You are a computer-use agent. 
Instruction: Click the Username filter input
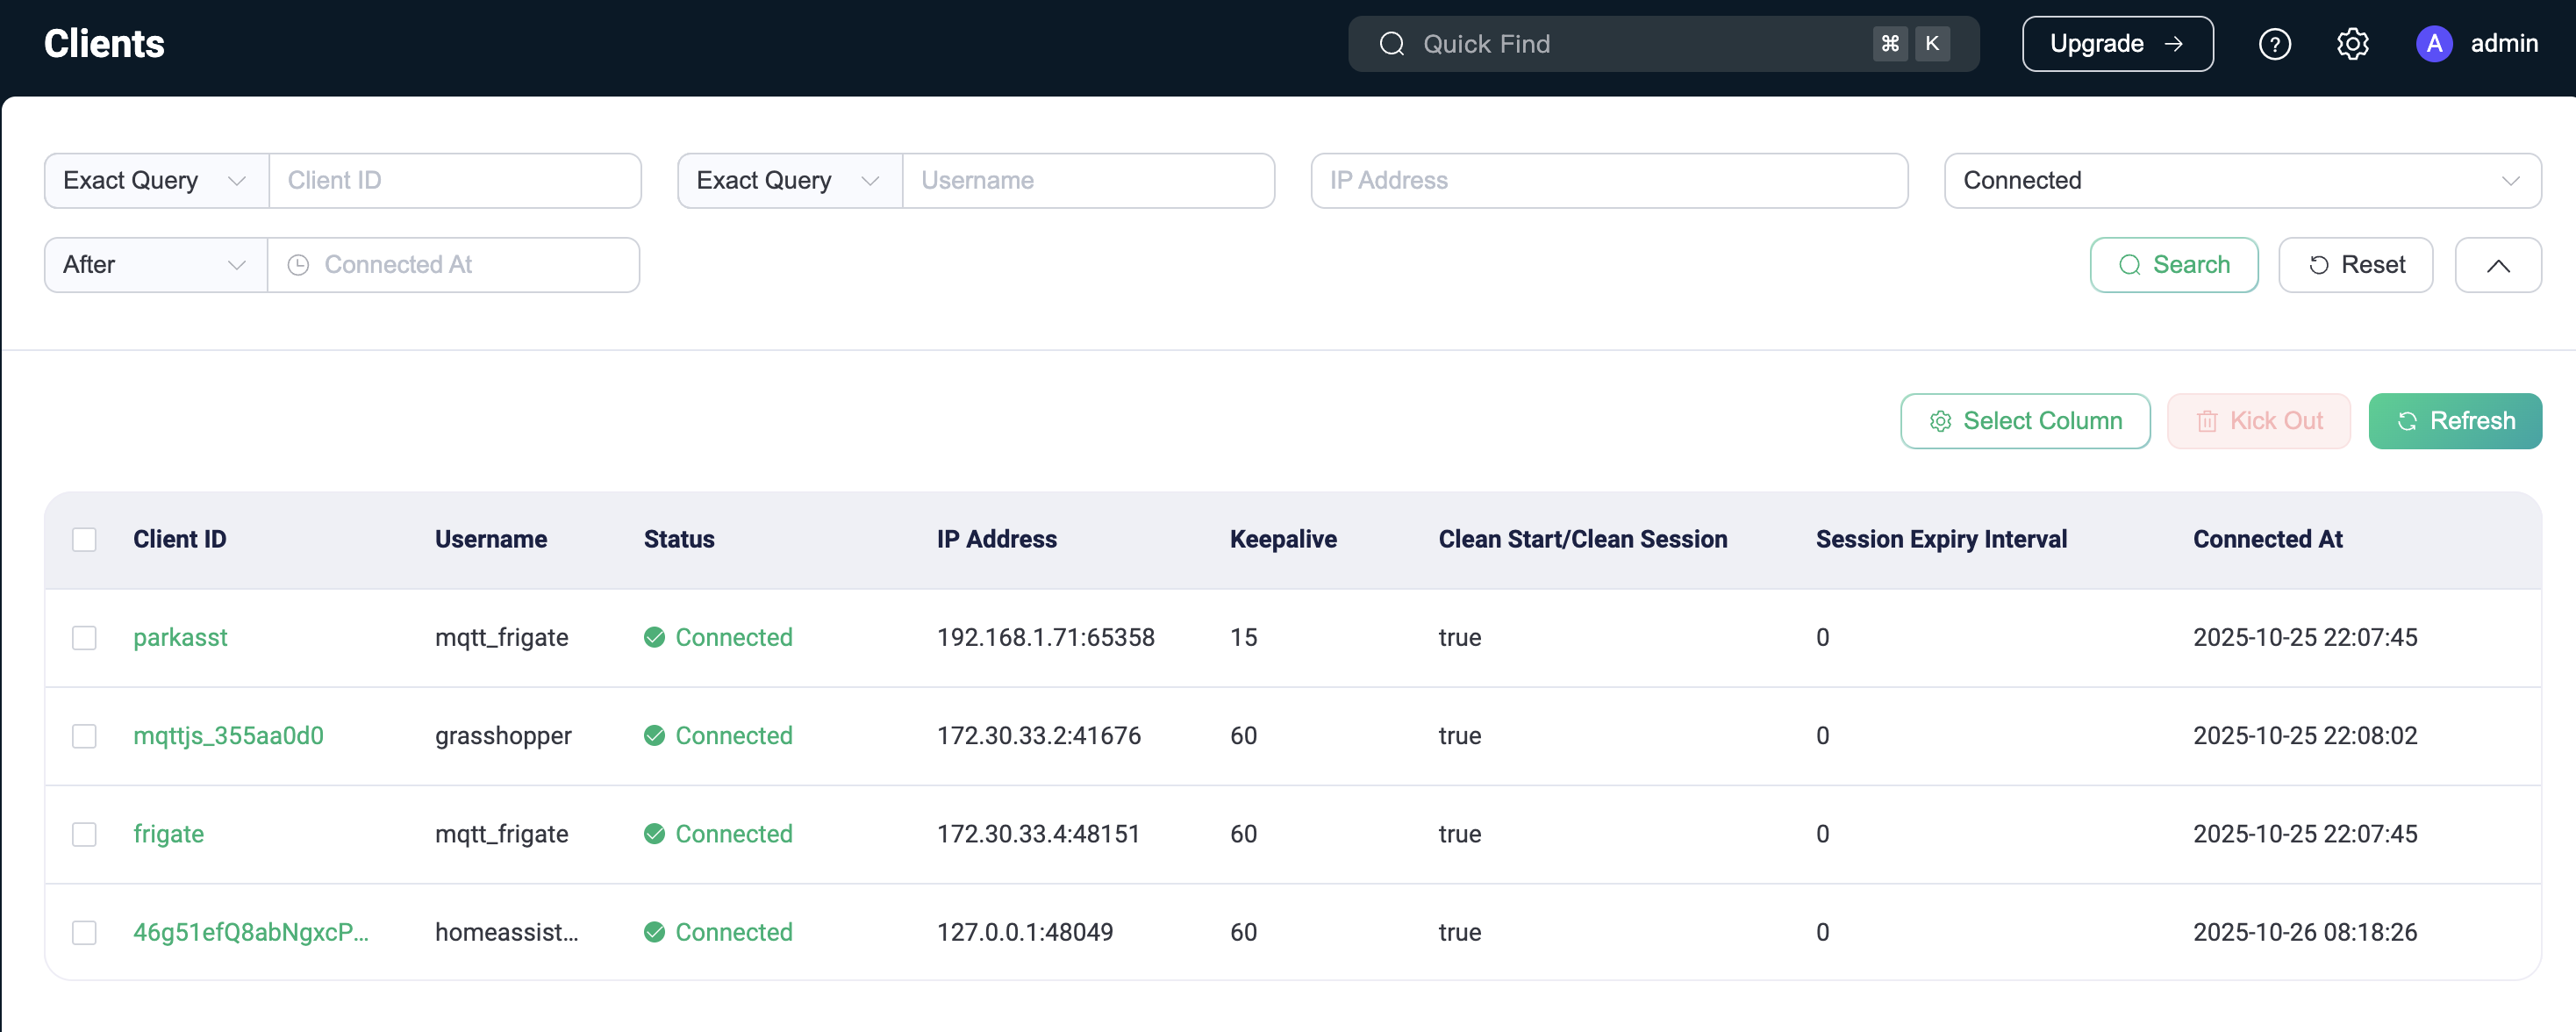coord(1087,181)
